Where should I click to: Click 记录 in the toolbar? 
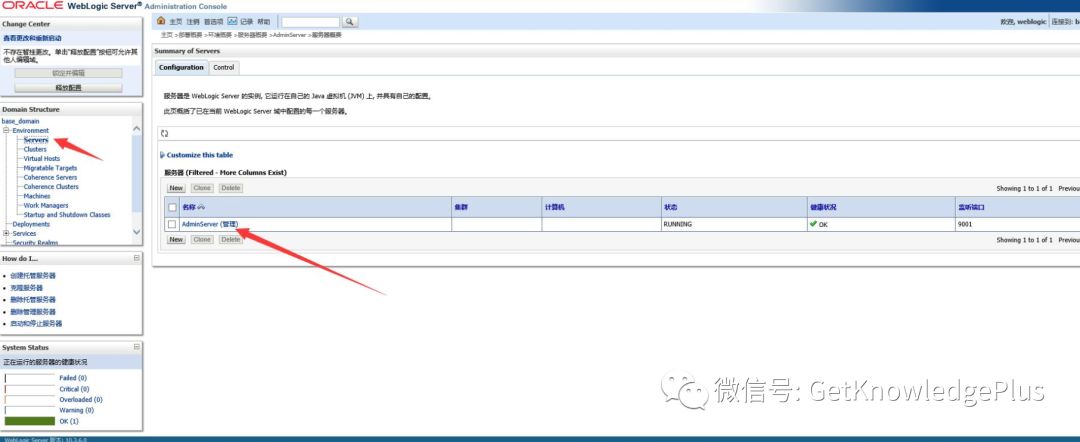(247, 22)
